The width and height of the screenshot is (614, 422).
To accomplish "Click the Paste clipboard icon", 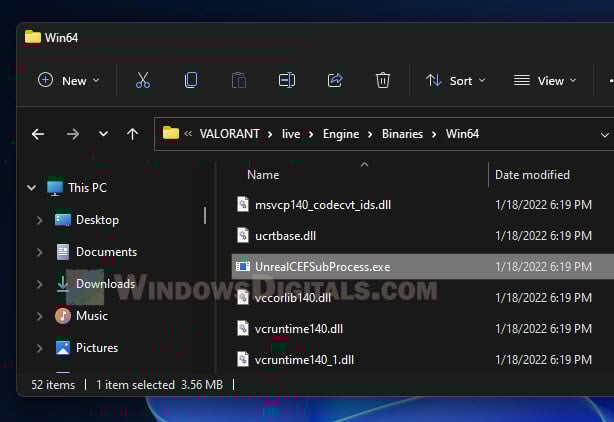I will pos(239,80).
